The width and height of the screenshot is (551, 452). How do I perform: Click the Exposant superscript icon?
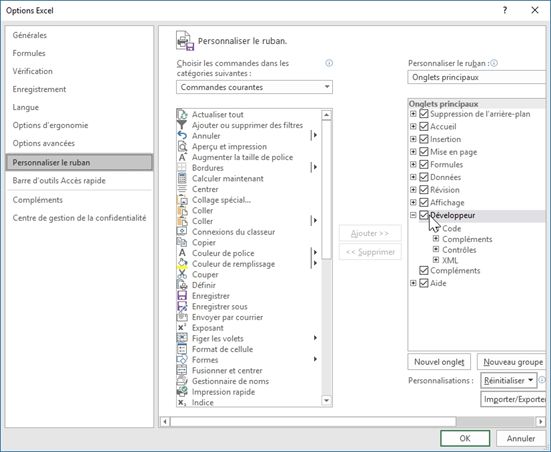click(x=182, y=328)
